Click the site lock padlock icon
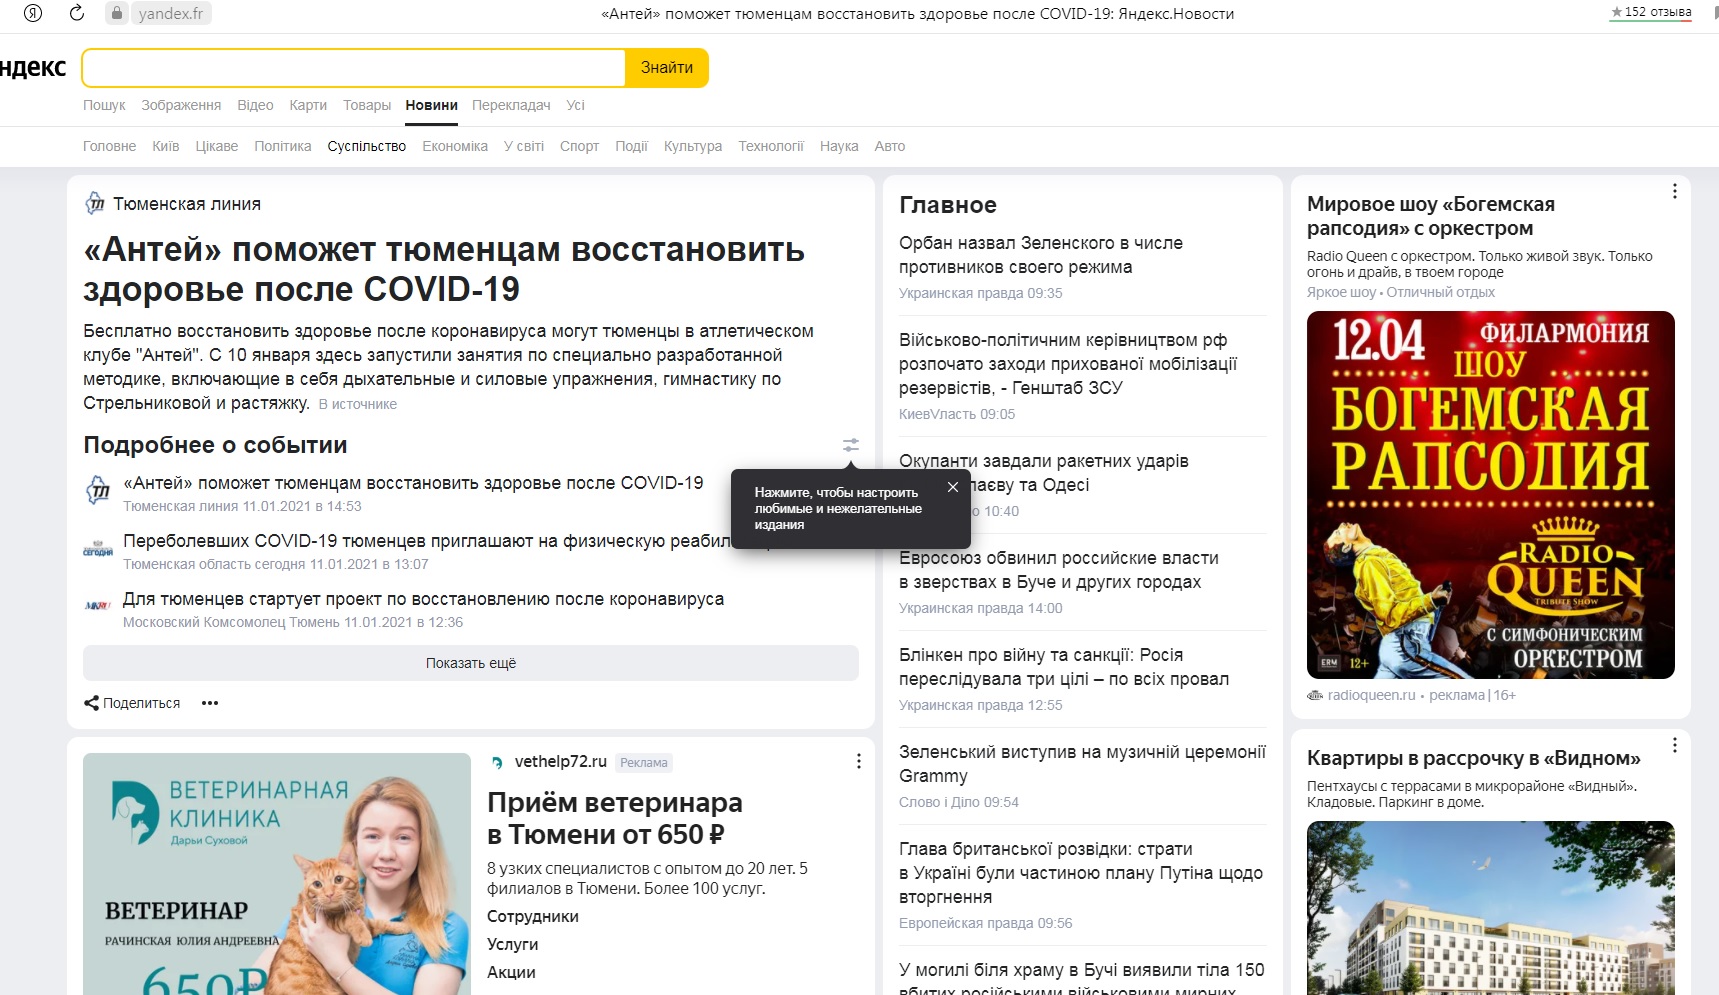The height and width of the screenshot is (995, 1719). click(117, 13)
